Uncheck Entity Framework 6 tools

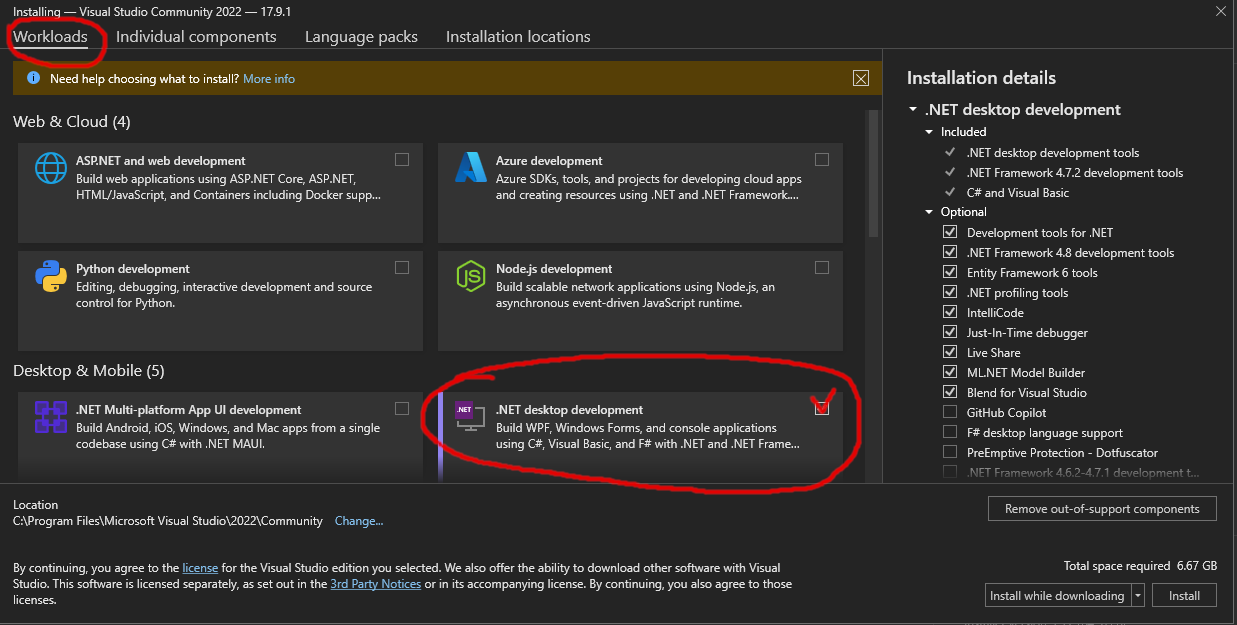click(950, 272)
